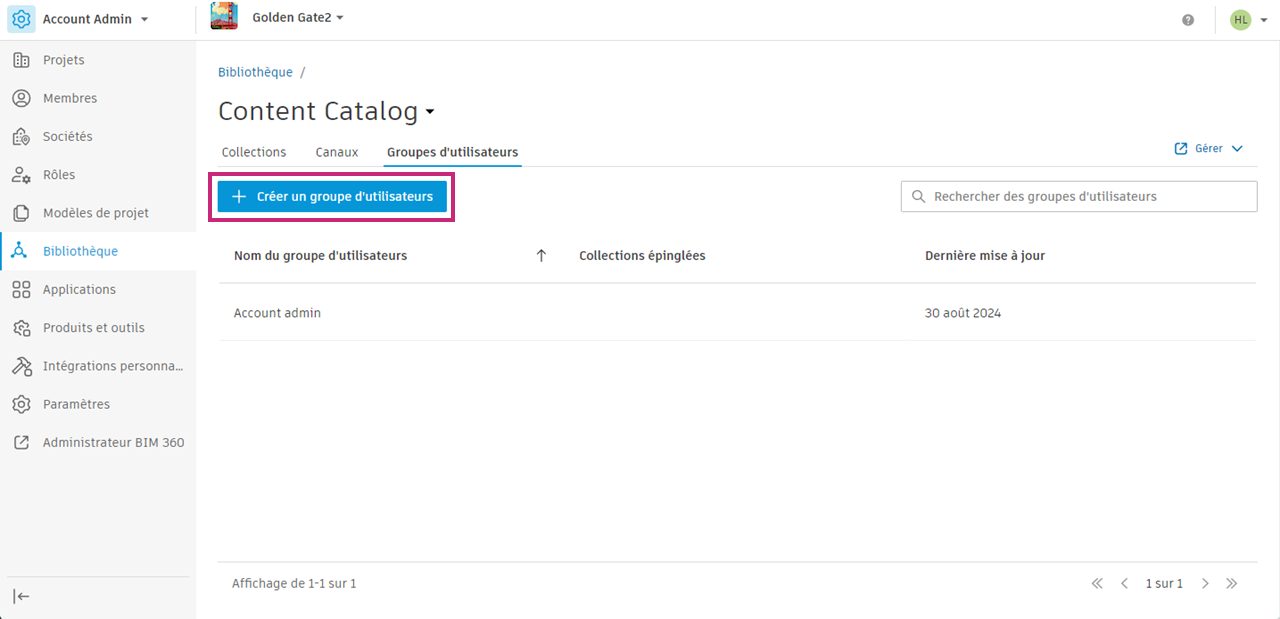Screen dimensions: 1280x619
Task: Click the help question mark icon
Action: (x=1188, y=19)
